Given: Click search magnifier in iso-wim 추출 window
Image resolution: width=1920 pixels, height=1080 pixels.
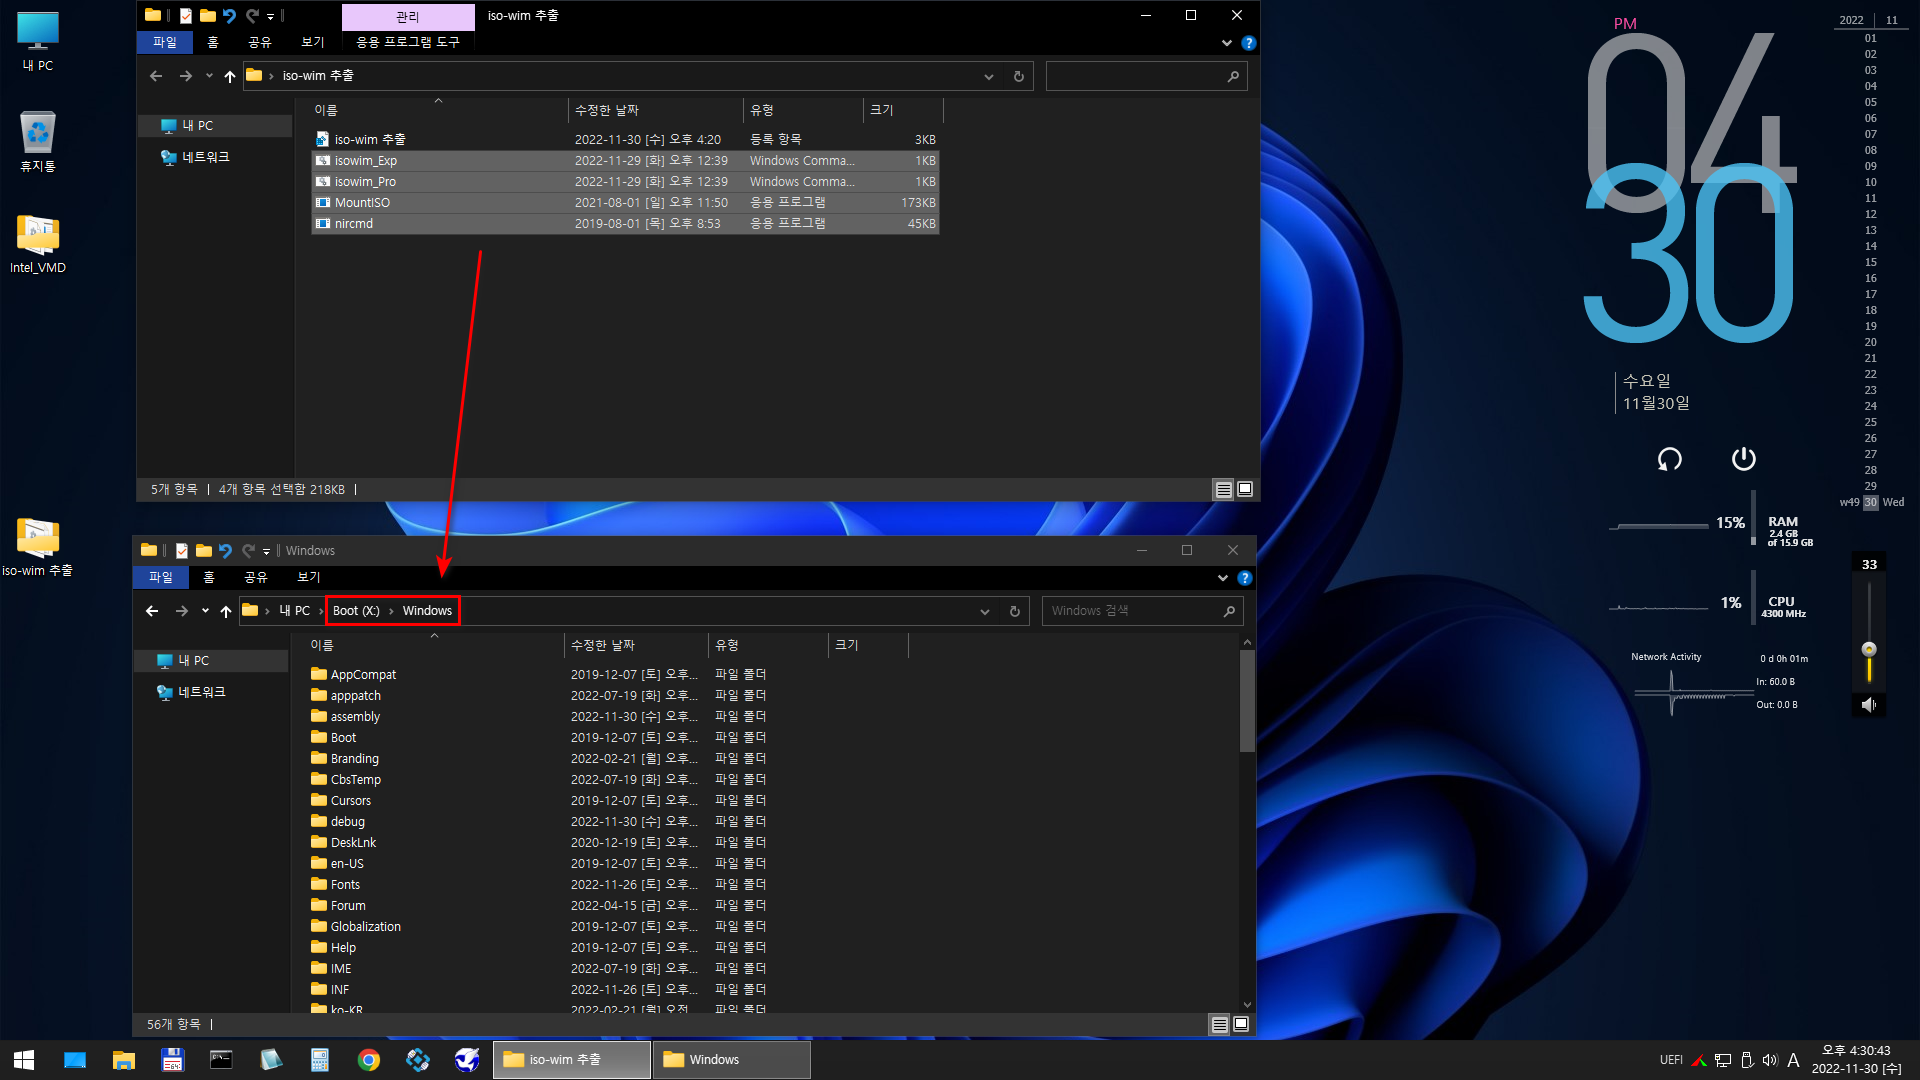Looking at the screenshot, I should pos(1233,76).
